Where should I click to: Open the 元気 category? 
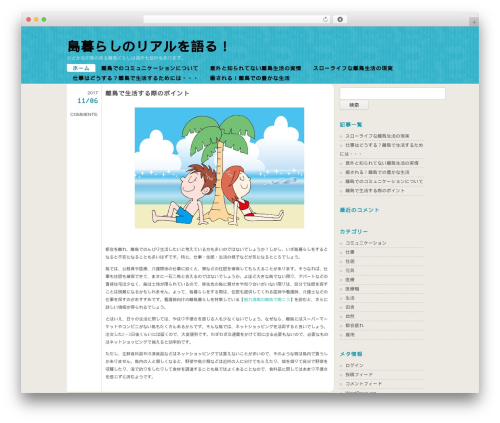[x=350, y=271]
